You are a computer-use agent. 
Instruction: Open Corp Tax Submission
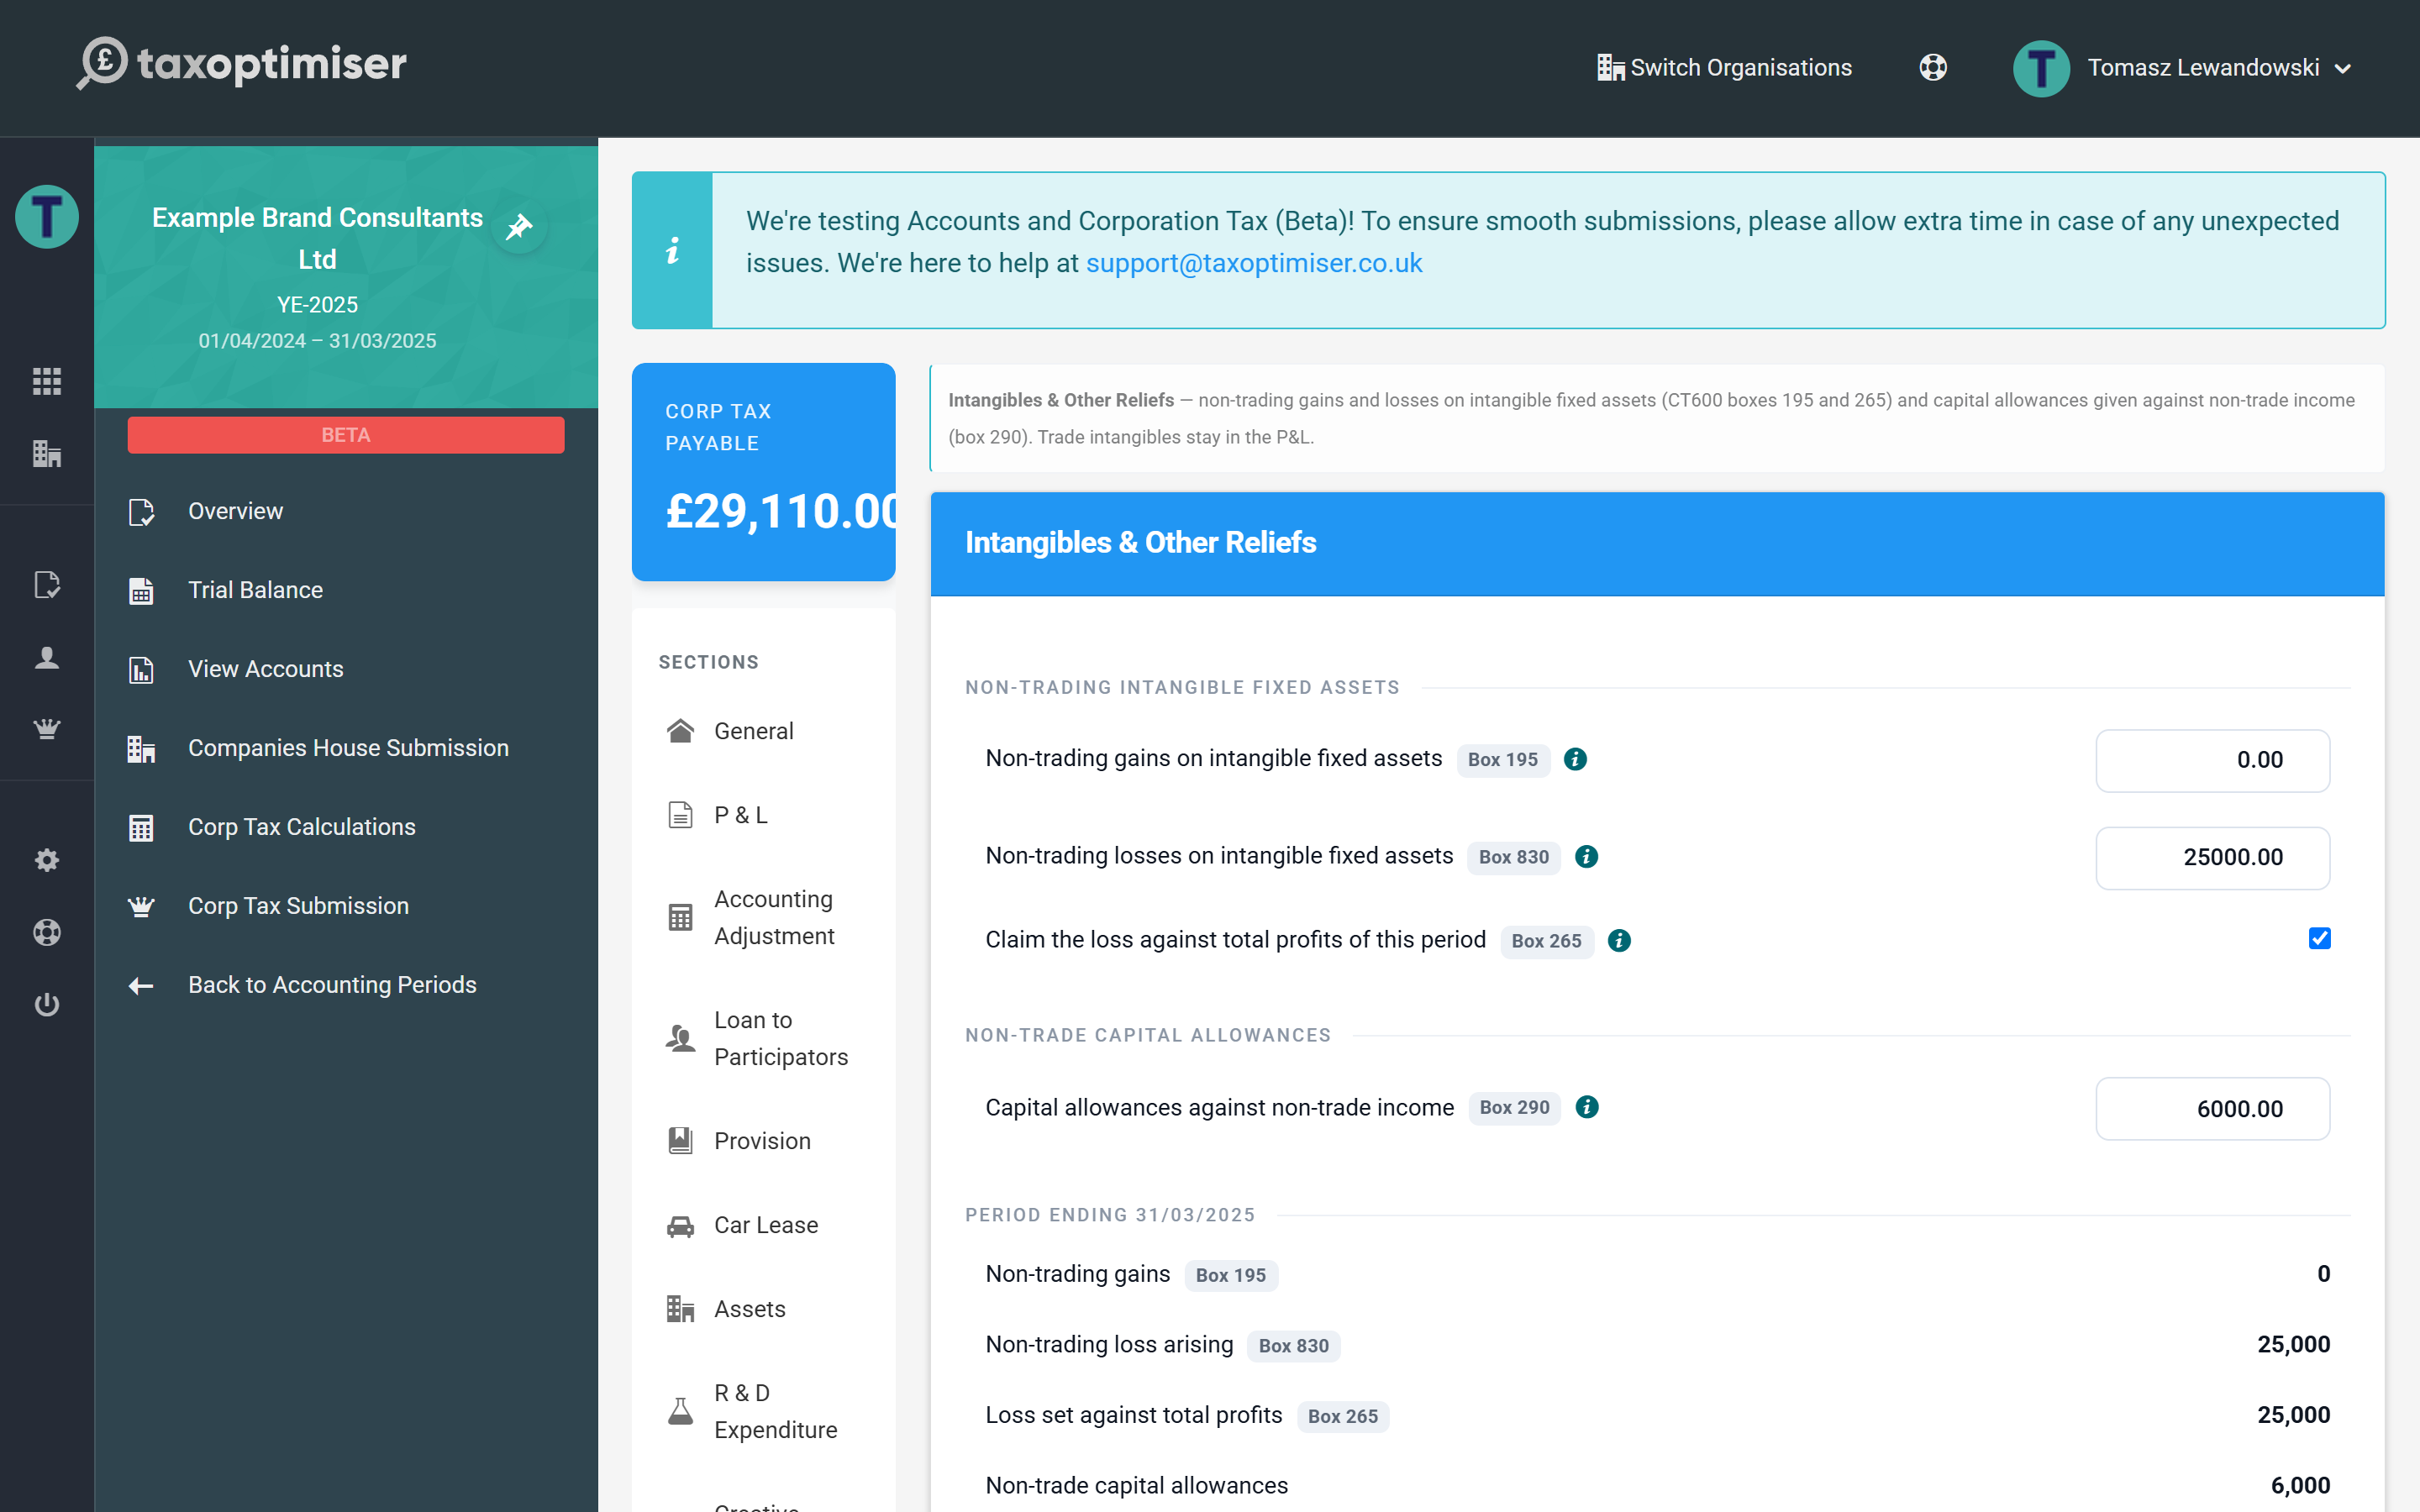coord(346,906)
